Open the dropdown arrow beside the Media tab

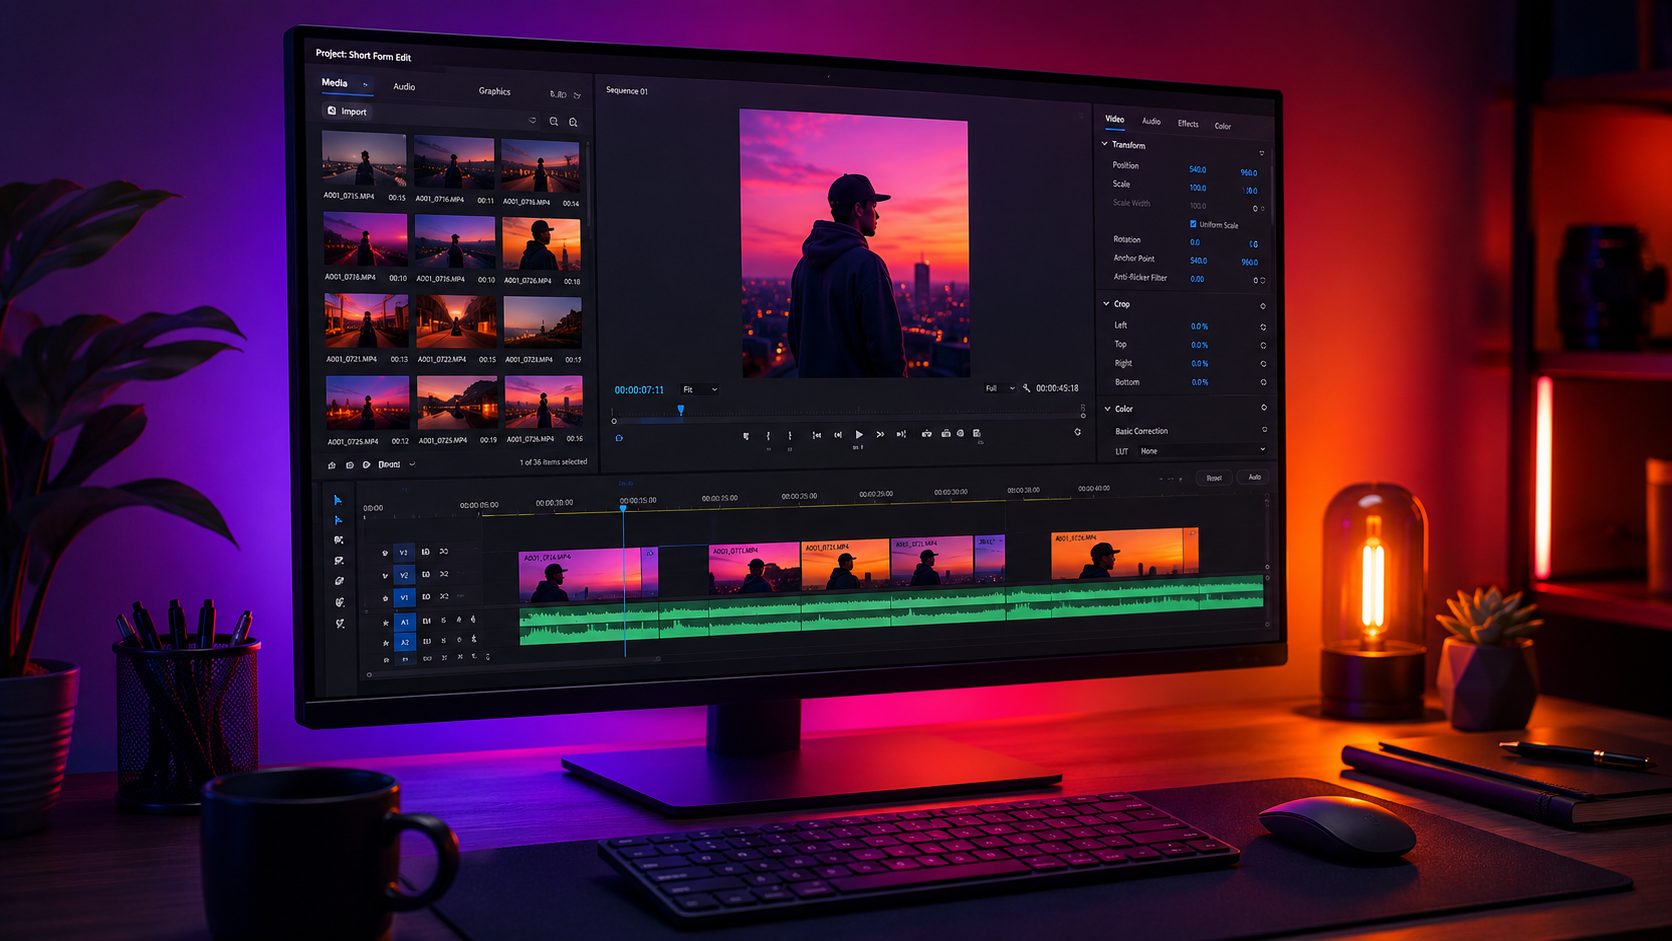(365, 85)
